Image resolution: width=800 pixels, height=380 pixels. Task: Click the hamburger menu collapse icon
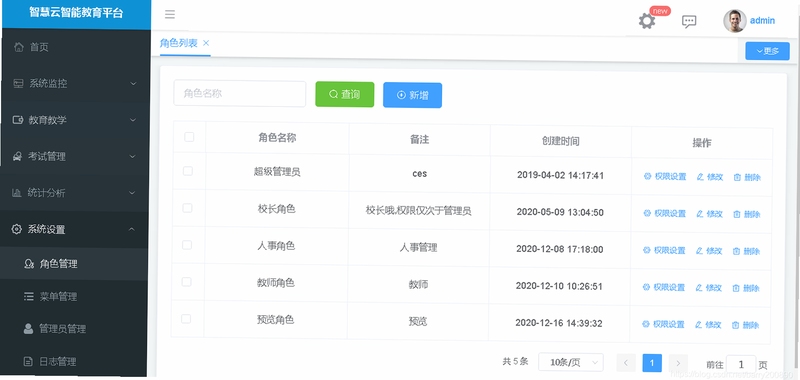coord(170,14)
